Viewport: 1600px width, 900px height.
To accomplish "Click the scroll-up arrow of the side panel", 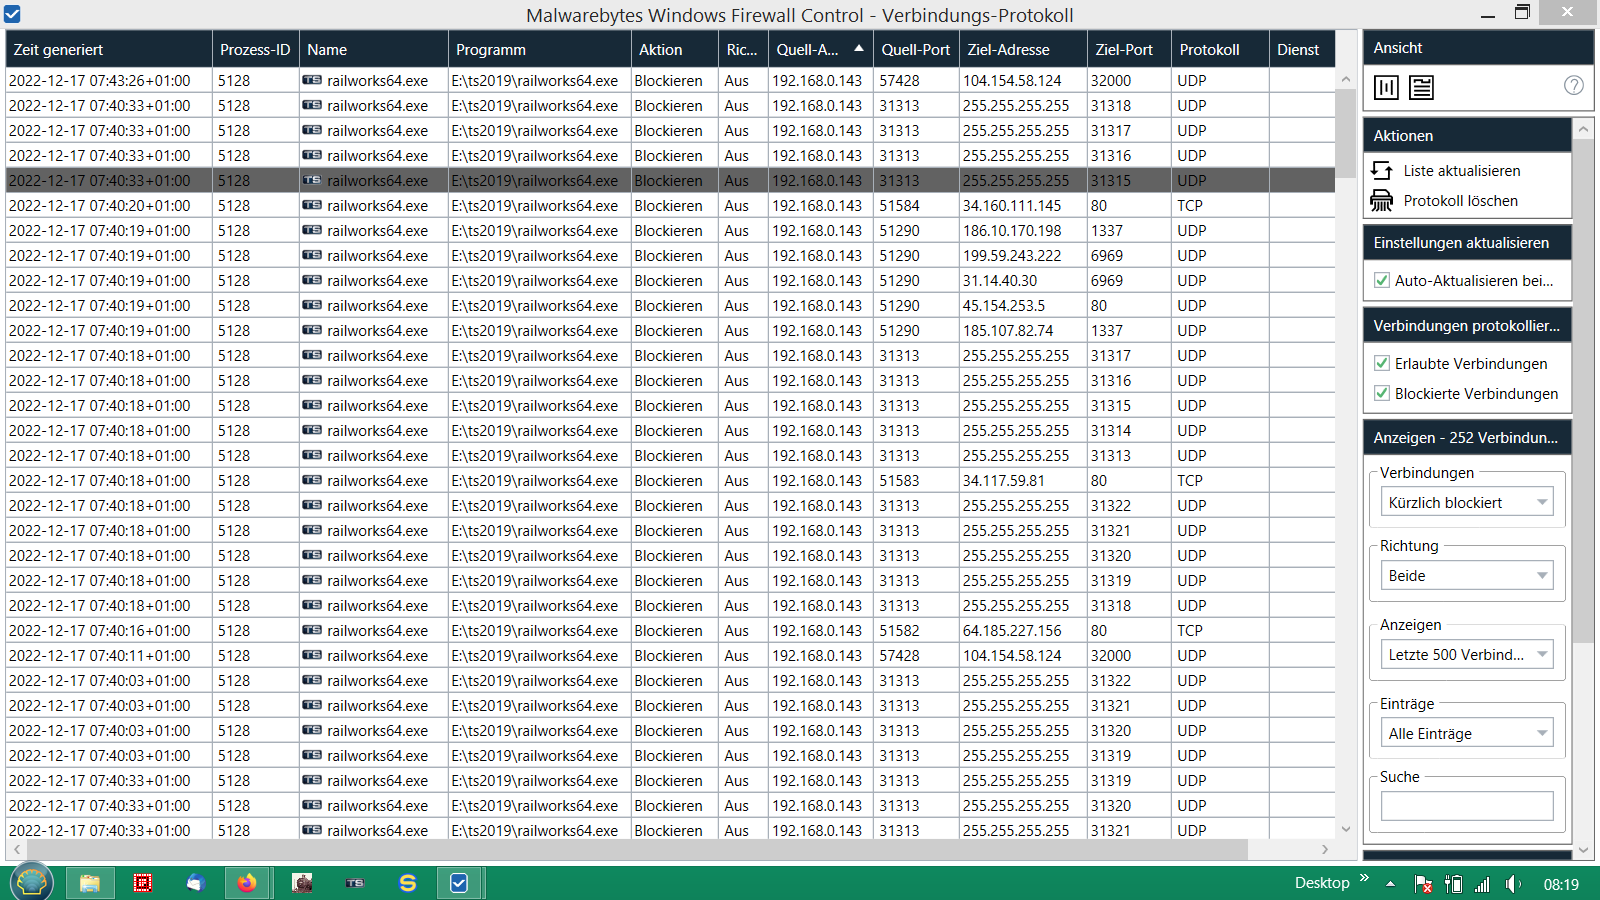I will point(1583,130).
